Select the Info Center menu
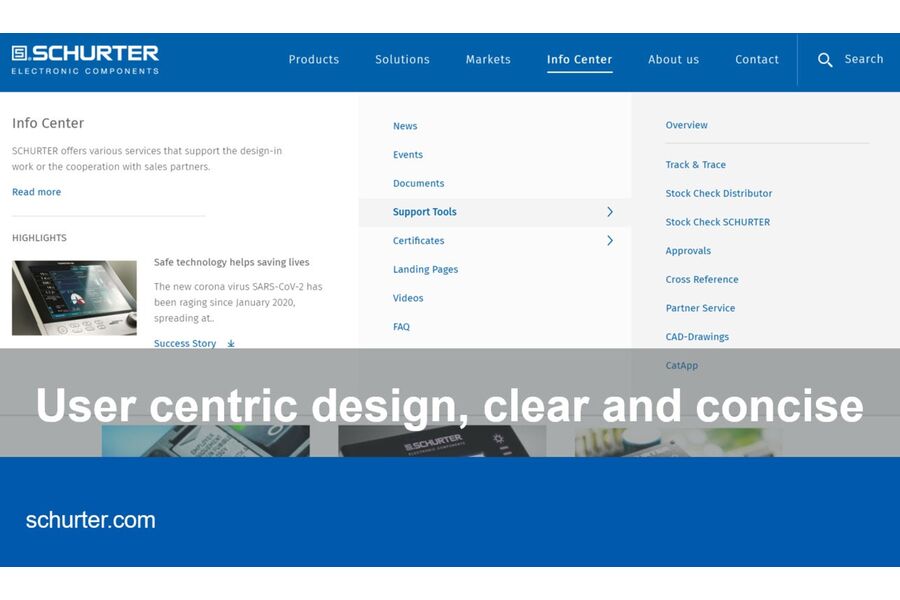 (579, 59)
